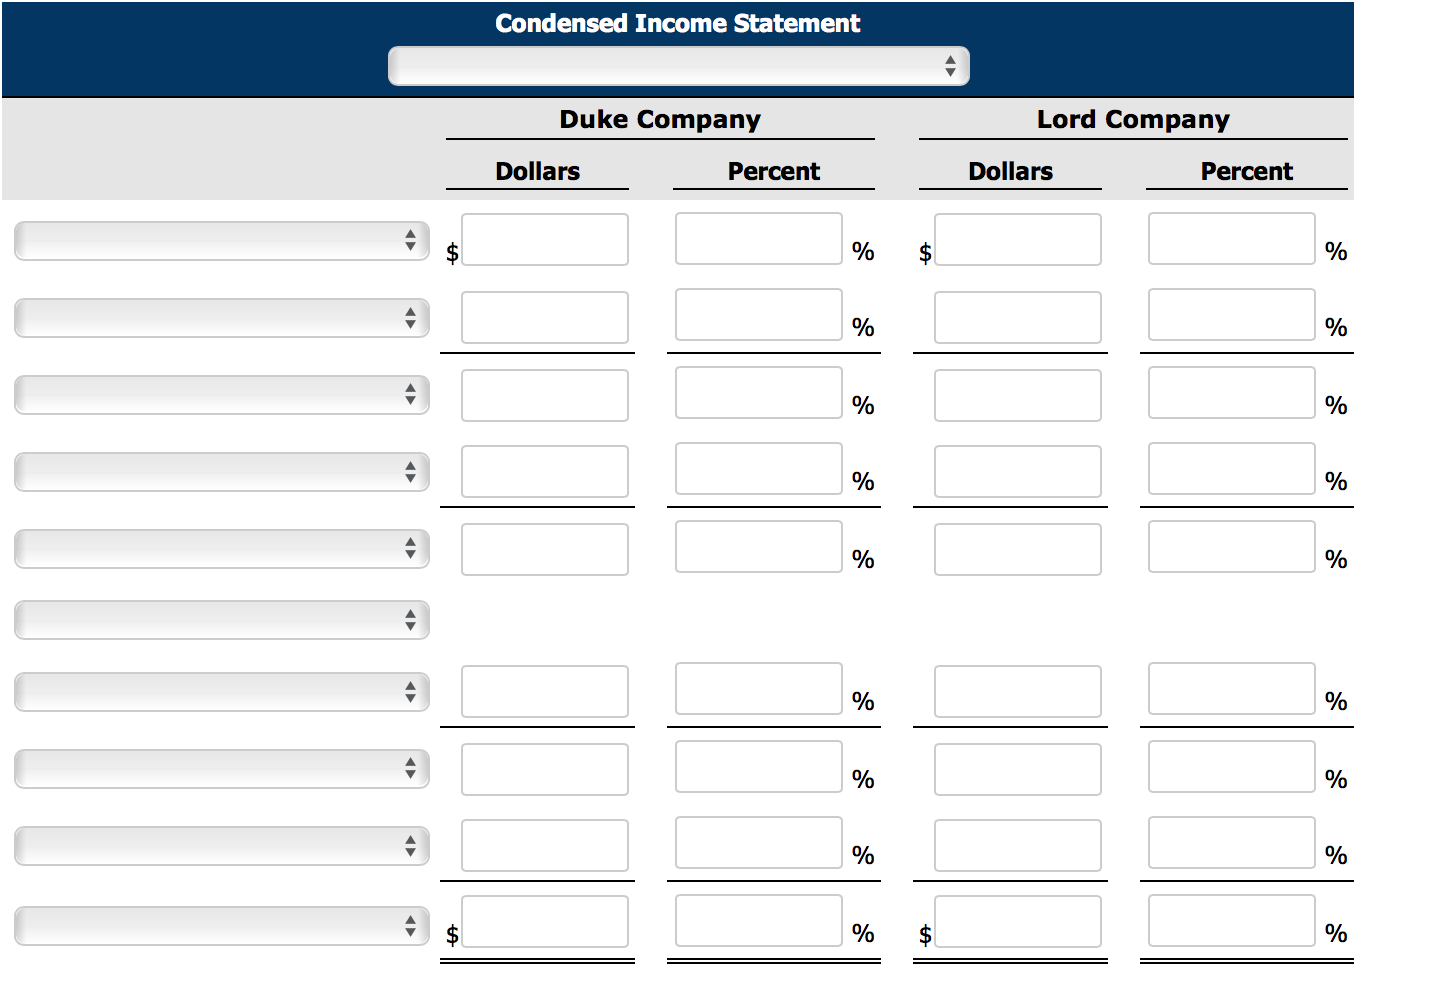The width and height of the screenshot is (1440, 990).
Task: Click the Duke Company column header
Action: [660, 119]
